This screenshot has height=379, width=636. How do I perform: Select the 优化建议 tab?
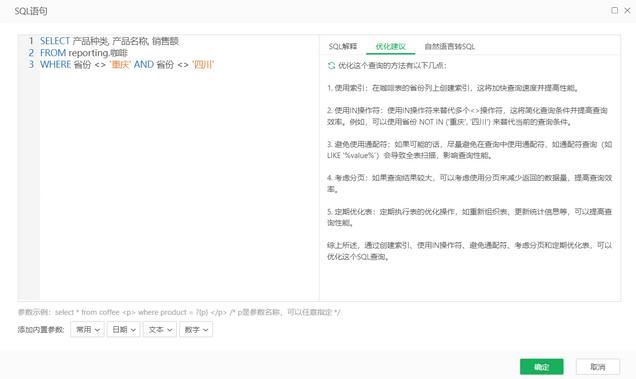pos(390,46)
